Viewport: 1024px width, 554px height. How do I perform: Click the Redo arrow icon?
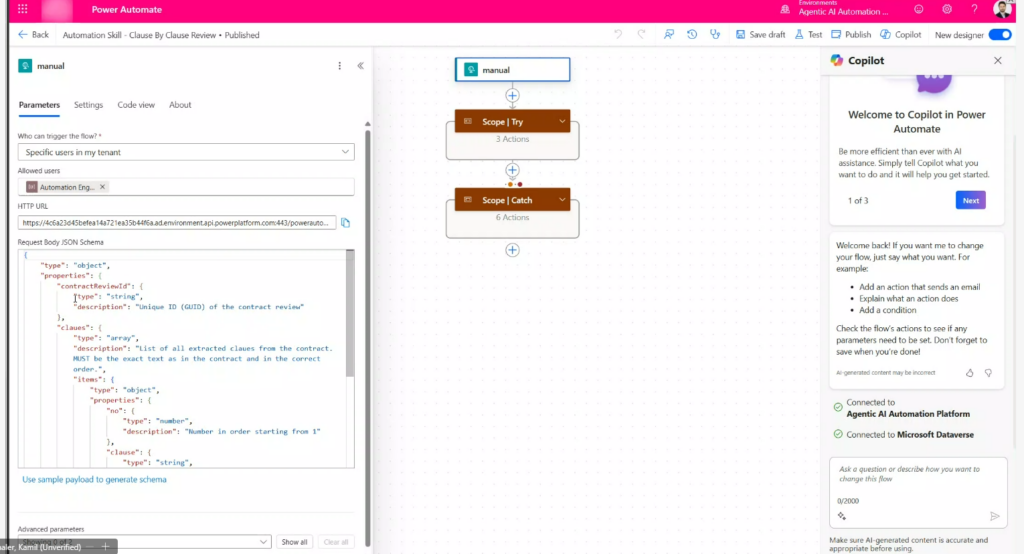coord(641,35)
